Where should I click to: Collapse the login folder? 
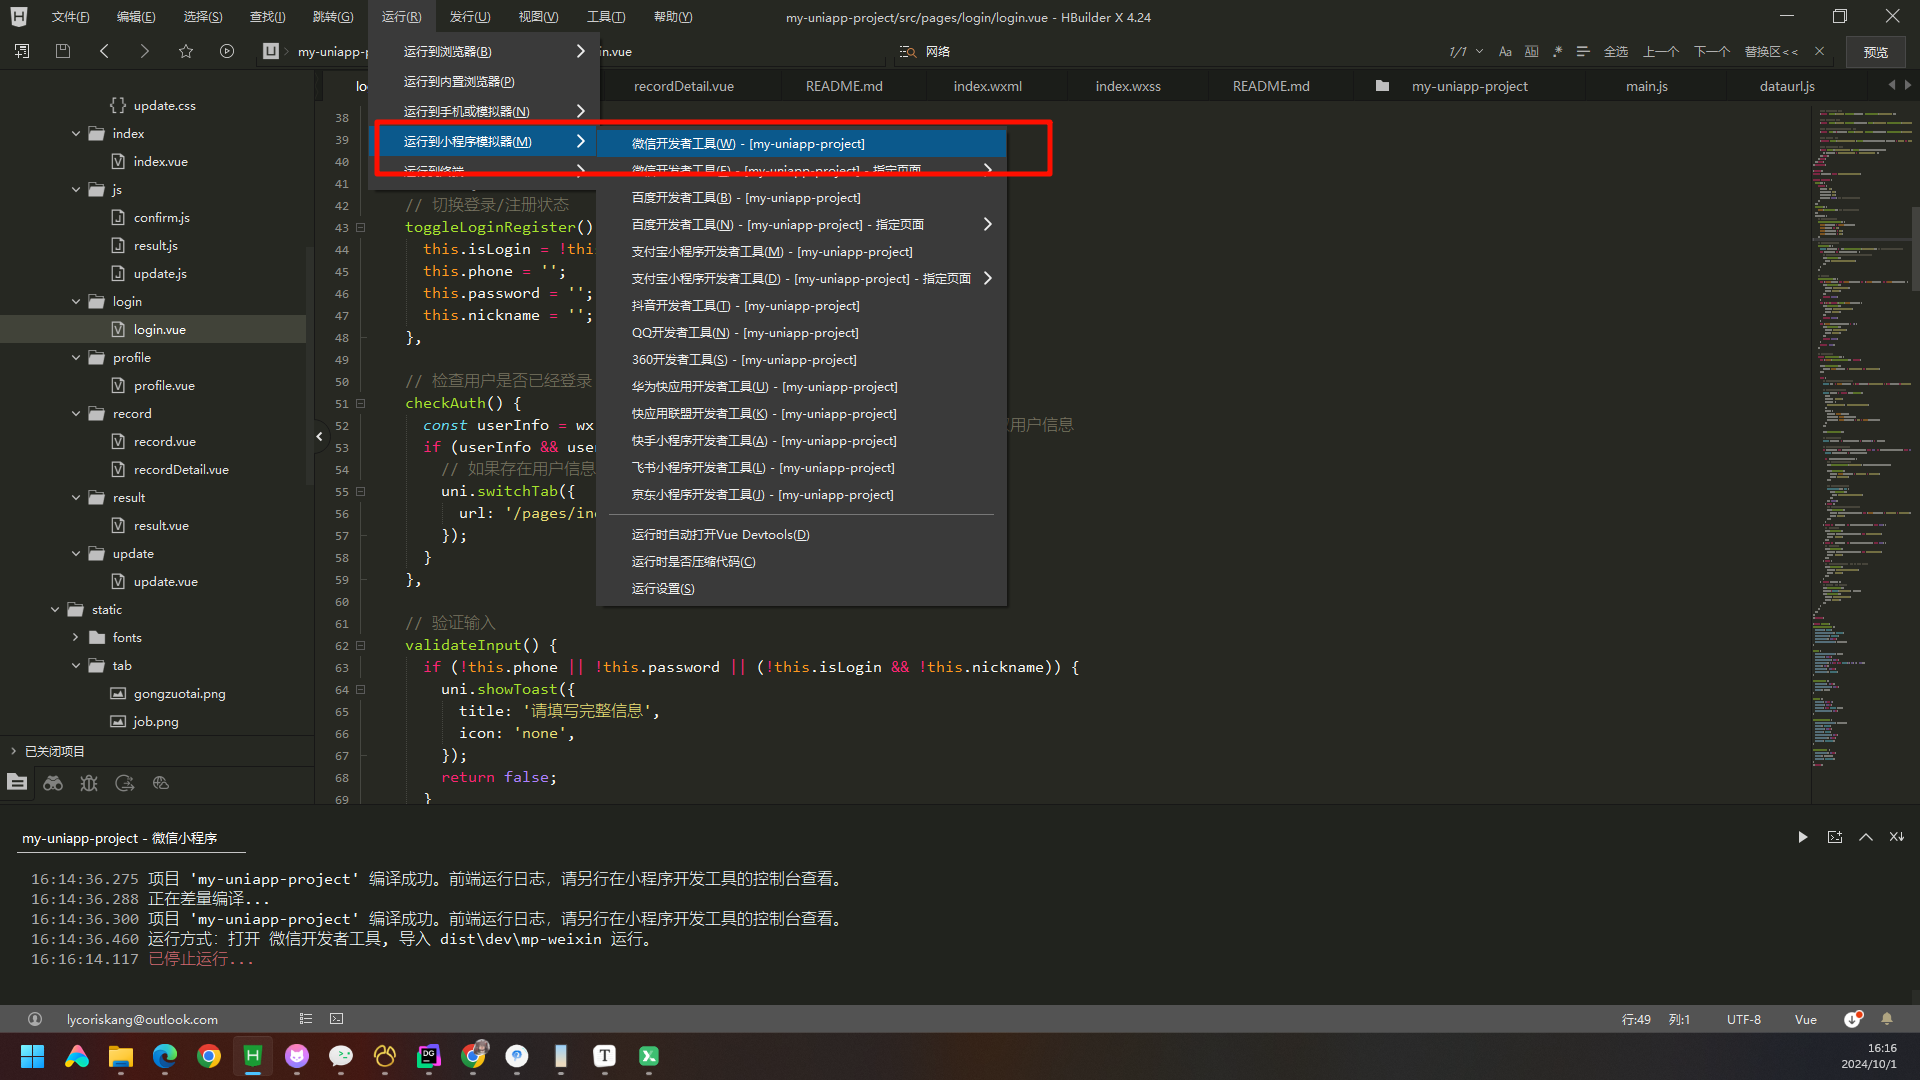pos(76,301)
